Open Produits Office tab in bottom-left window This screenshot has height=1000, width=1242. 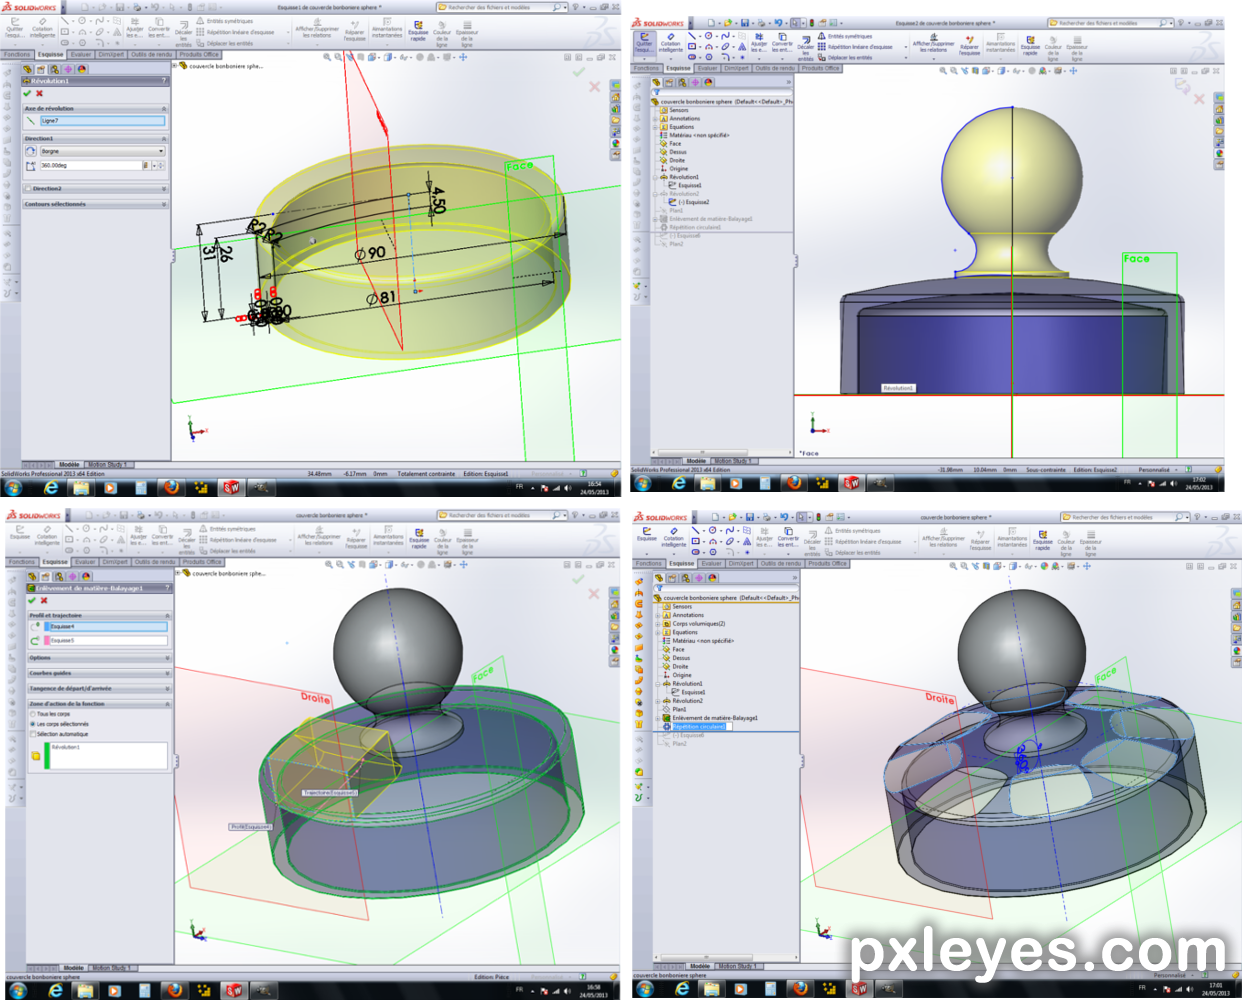[x=202, y=562]
